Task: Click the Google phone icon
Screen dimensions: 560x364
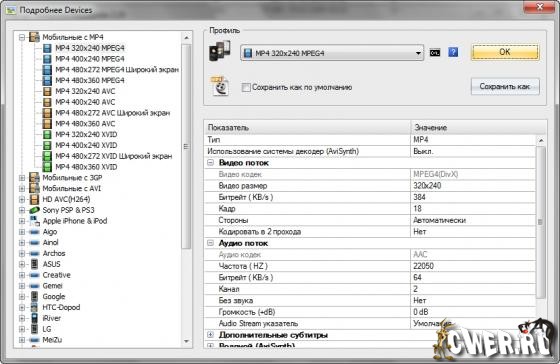Action: [x=34, y=296]
